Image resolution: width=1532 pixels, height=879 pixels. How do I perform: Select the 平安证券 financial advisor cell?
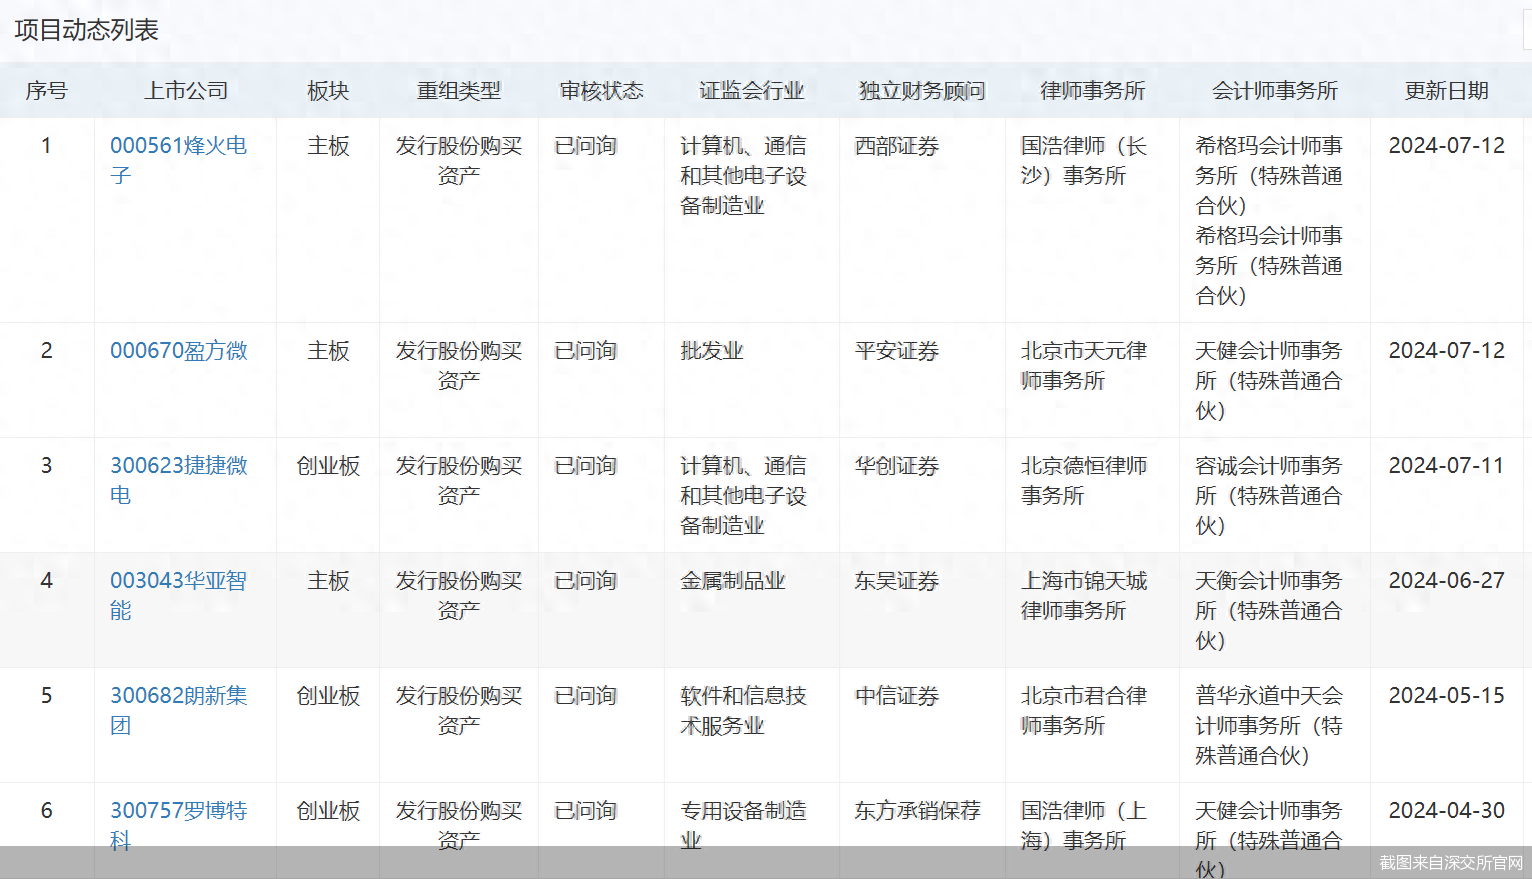tap(897, 351)
